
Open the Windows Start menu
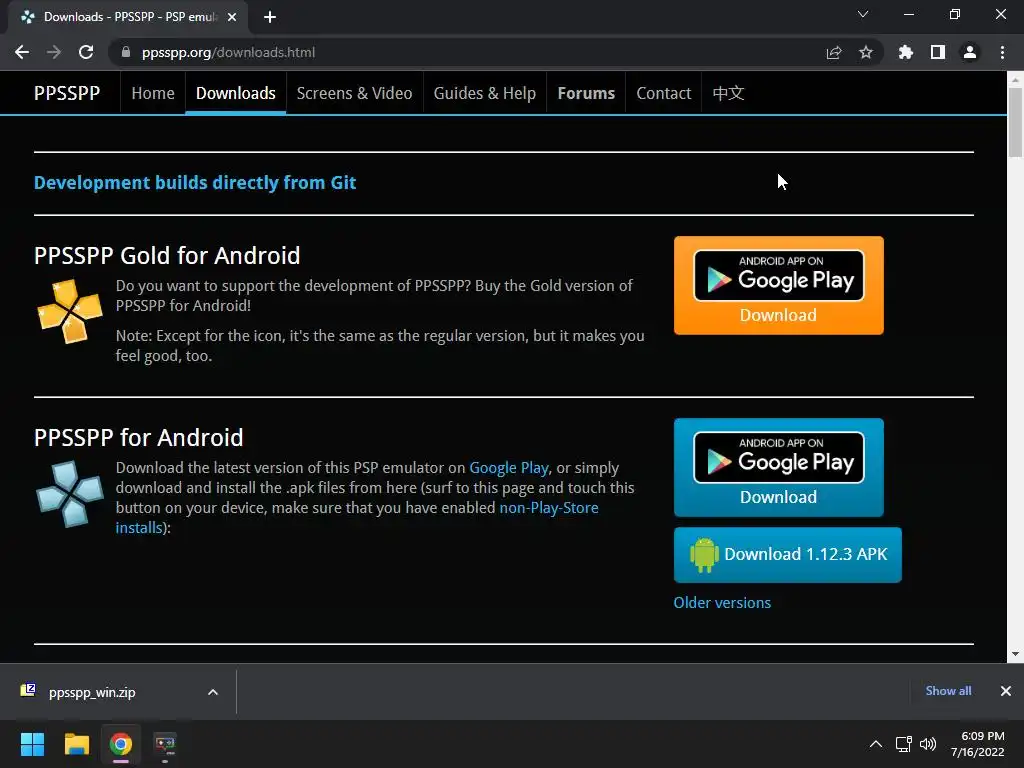coord(32,744)
